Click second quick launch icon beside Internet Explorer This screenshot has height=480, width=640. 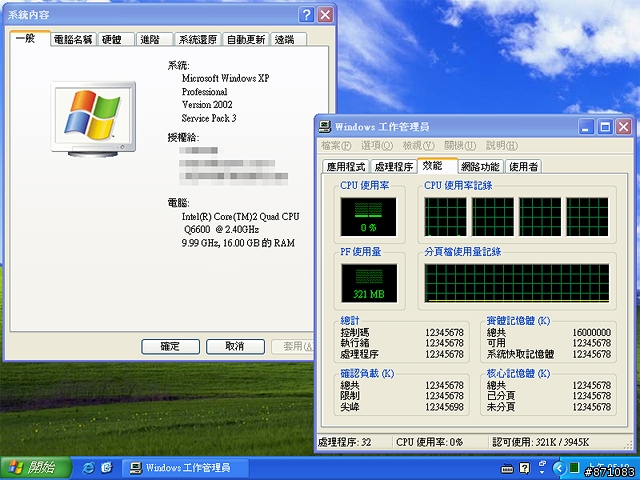pyautogui.click(x=107, y=468)
